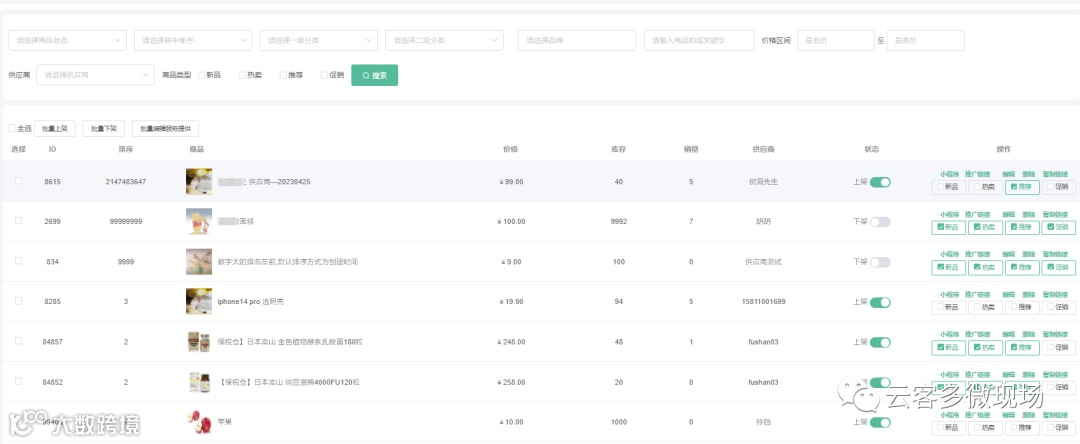The width and height of the screenshot is (1080, 444).
Task: Click the 最低价 minimum price field
Action: (835, 41)
